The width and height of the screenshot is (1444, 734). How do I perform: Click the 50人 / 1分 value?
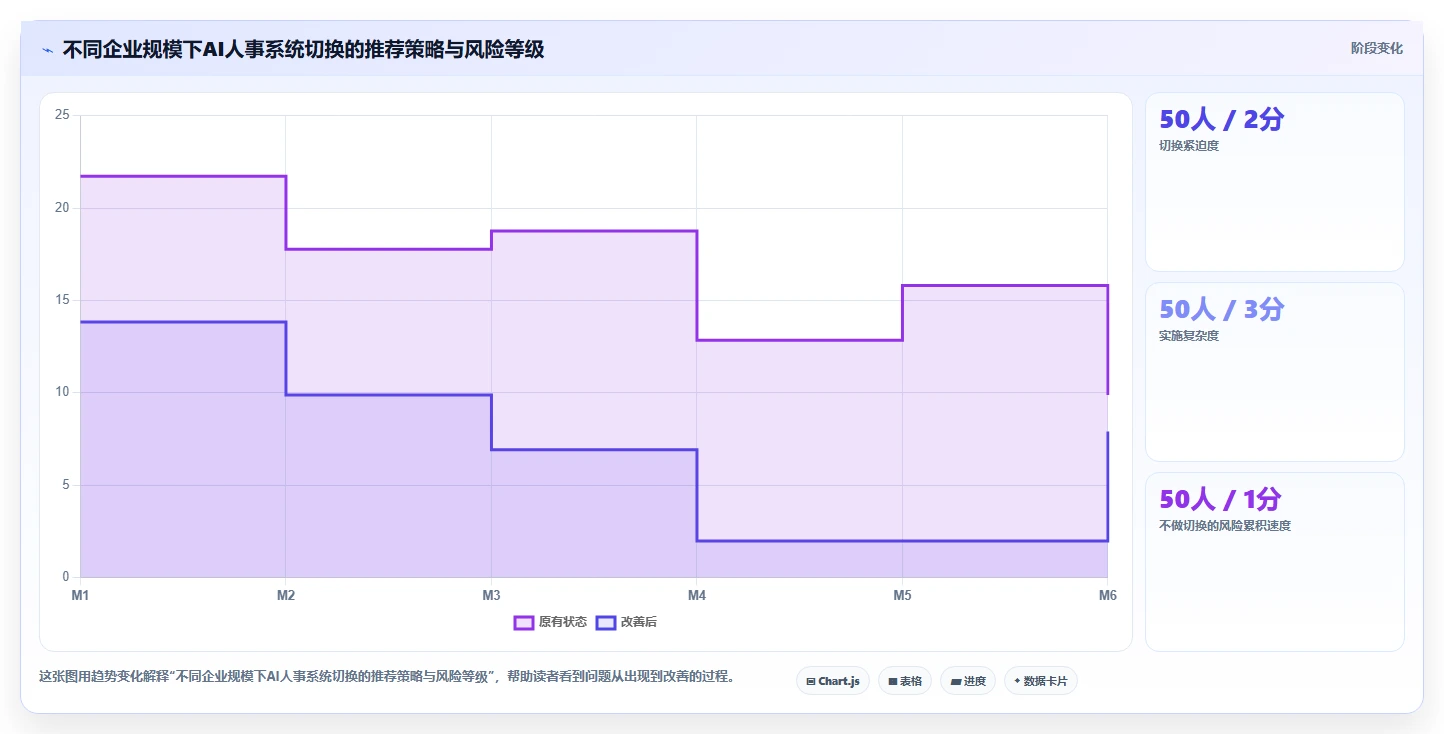click(1220, 499)
